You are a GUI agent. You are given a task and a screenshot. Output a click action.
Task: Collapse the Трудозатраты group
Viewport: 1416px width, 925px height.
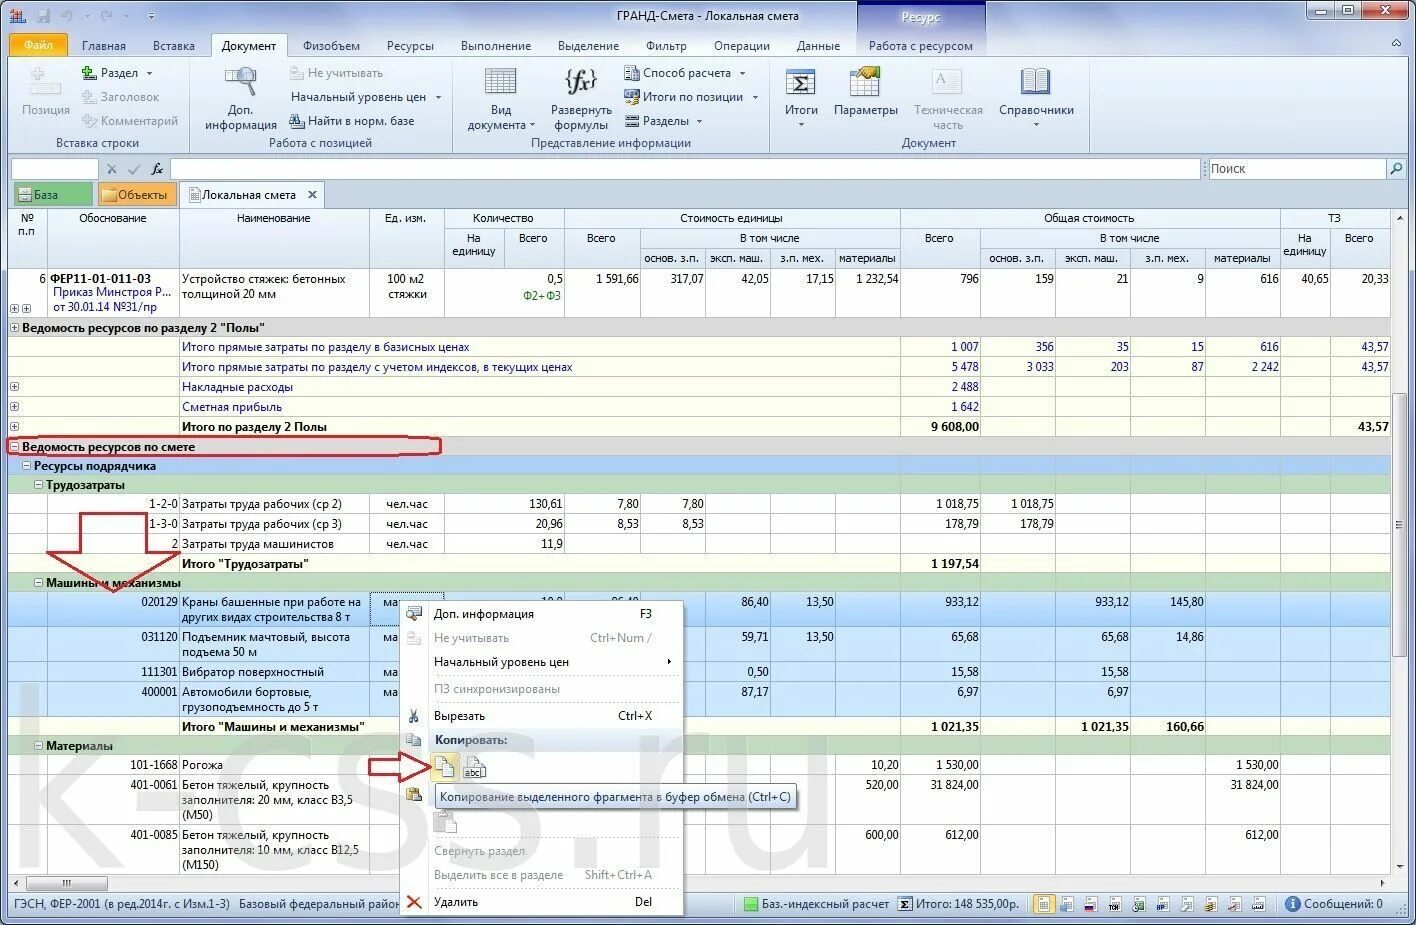[39, 485]
